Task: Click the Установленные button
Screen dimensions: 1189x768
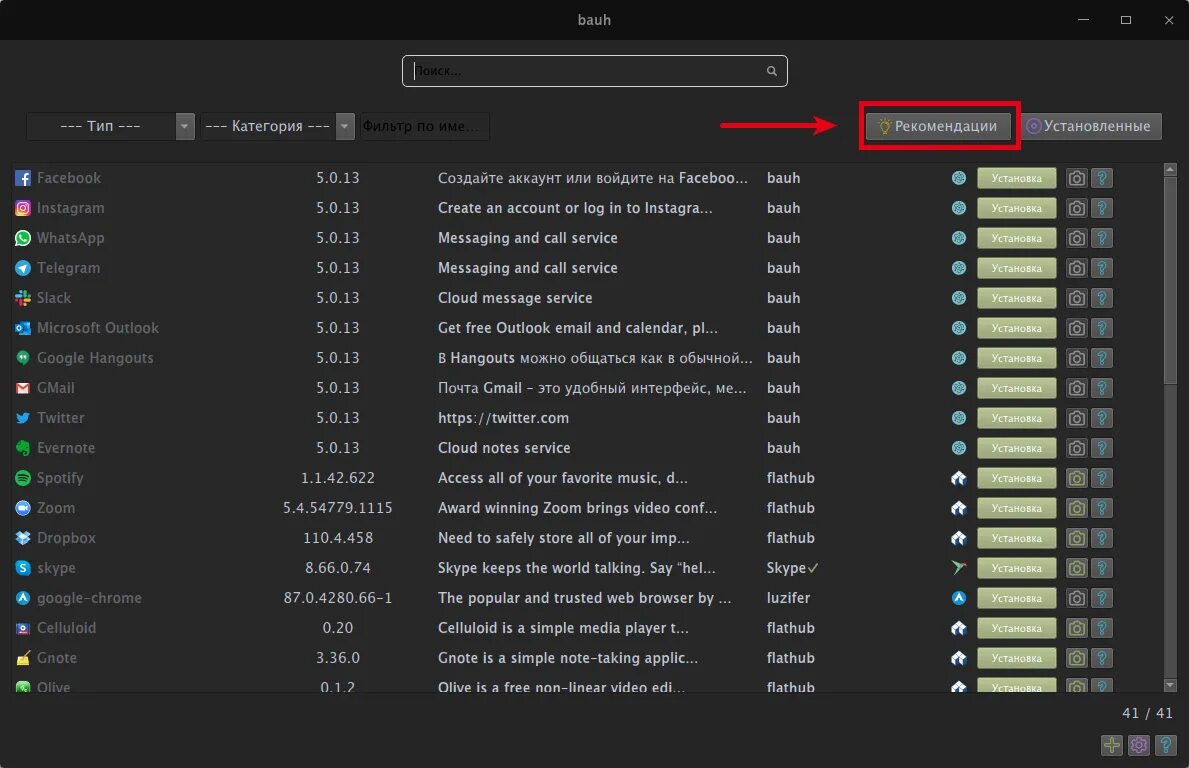Action: (1089, 126)
